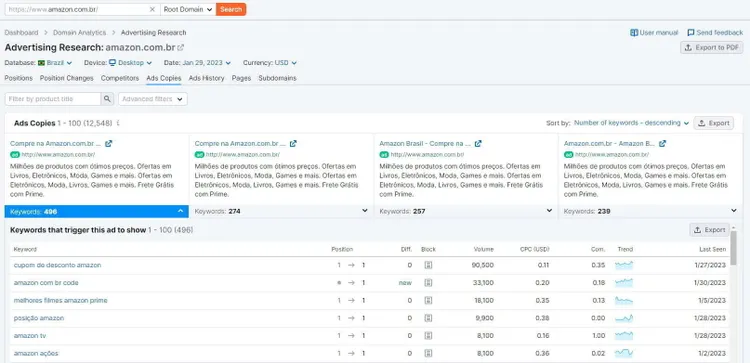Click the Desktop monitor device icon
750x363 pixels.
point(112,63)
